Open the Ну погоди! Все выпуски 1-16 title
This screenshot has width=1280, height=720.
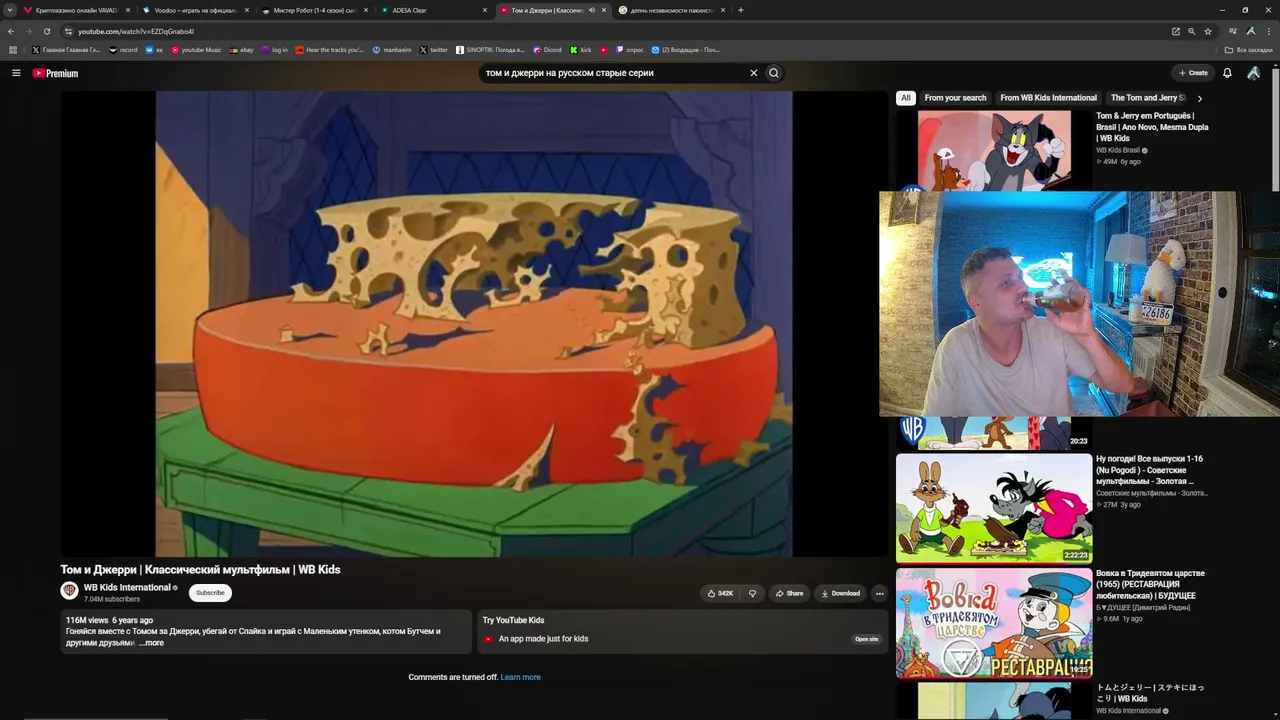[1149, 470]
